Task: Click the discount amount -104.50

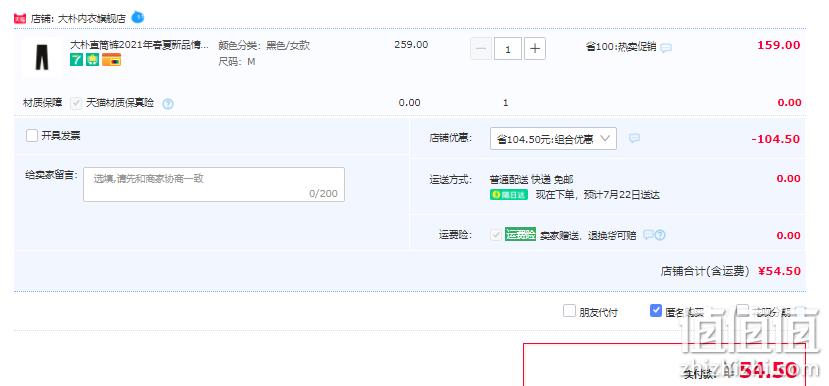Action: (776, 139)
